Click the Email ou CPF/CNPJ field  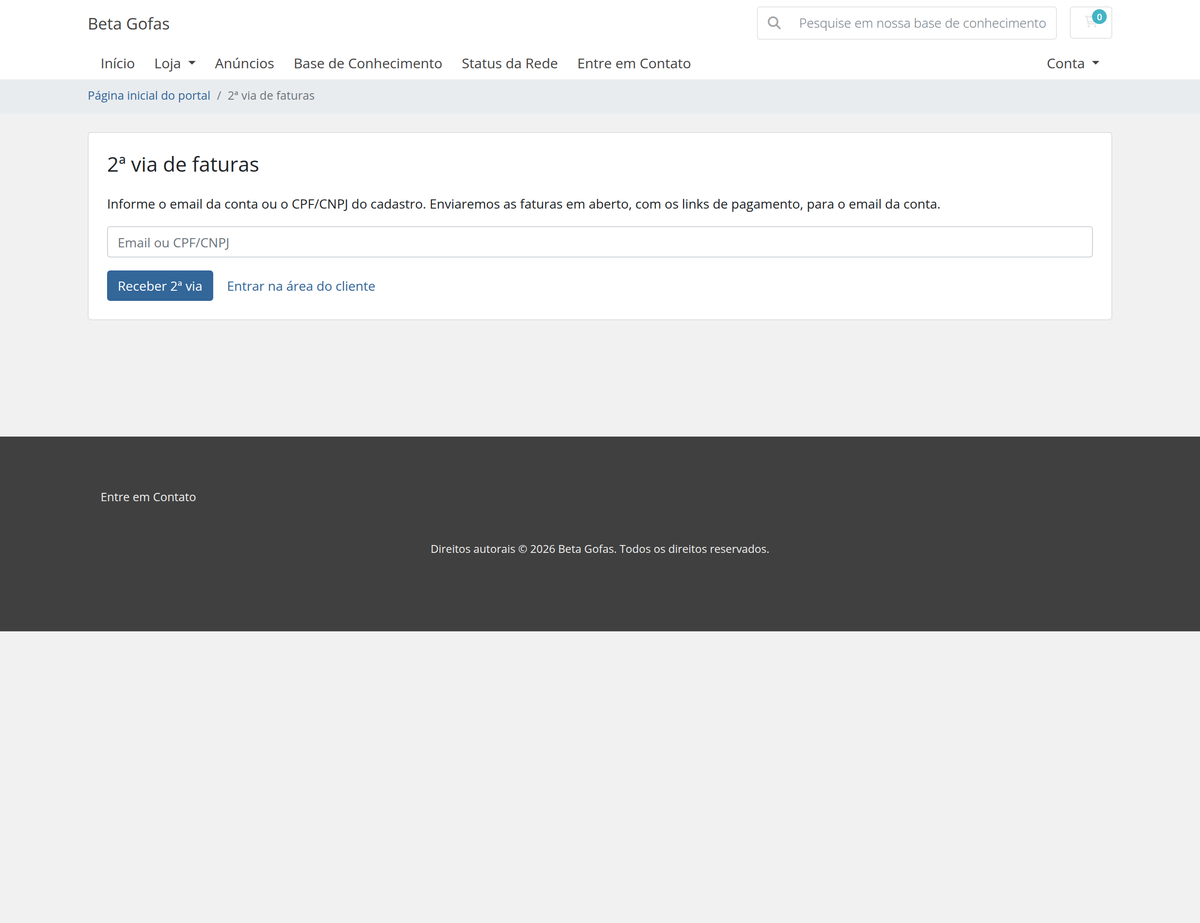click(600, 242)
